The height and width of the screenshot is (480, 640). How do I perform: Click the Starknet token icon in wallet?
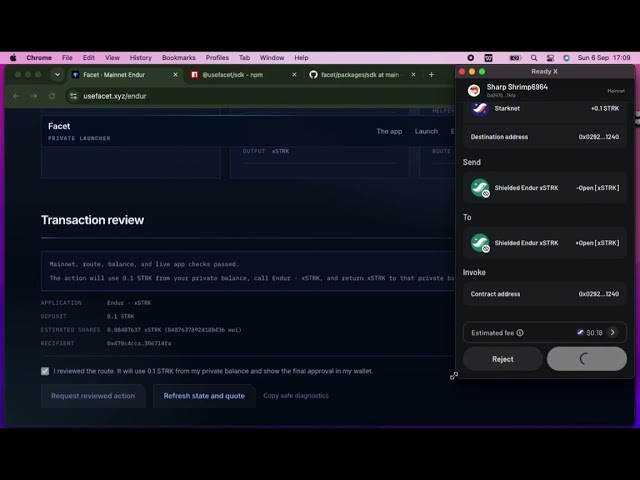click(480, 108)
